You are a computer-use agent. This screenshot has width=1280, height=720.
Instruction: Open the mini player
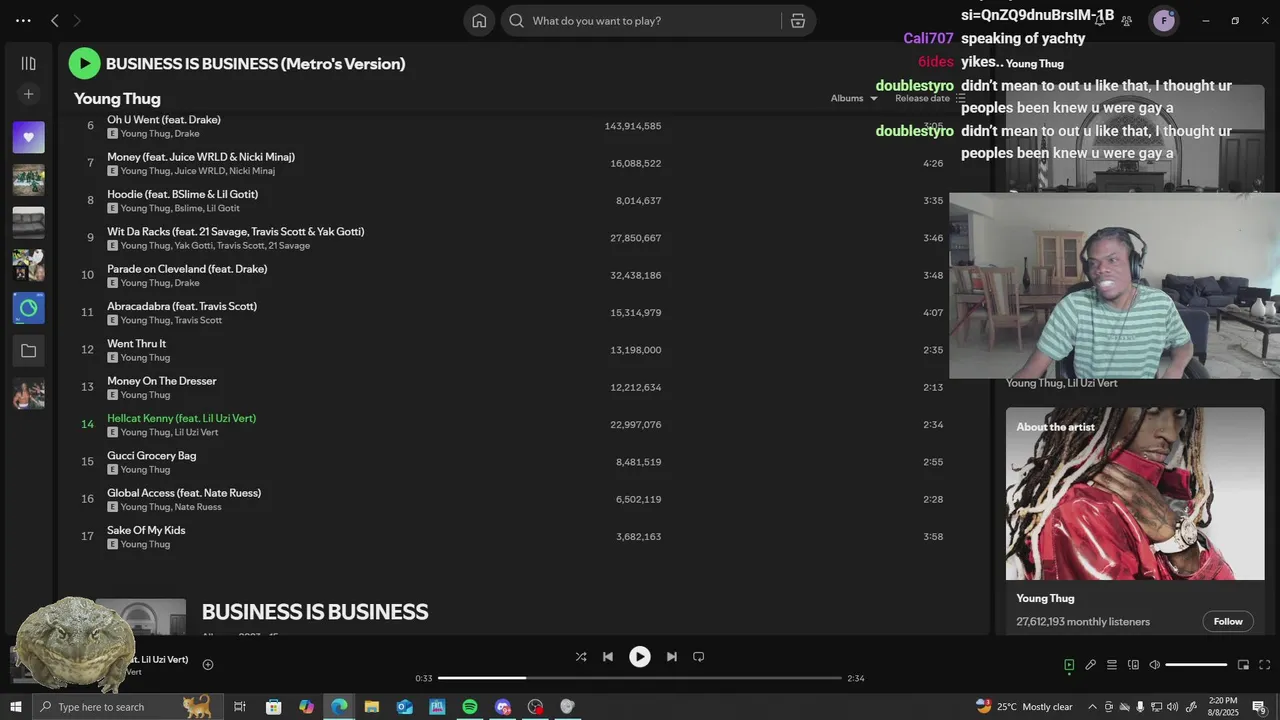click(x=1243, y=665)
